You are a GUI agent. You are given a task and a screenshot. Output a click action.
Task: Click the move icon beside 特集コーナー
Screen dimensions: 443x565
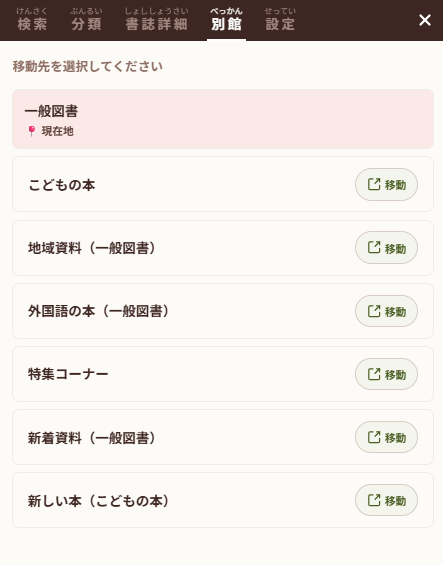pyautogui.click(x=374, y=374)
